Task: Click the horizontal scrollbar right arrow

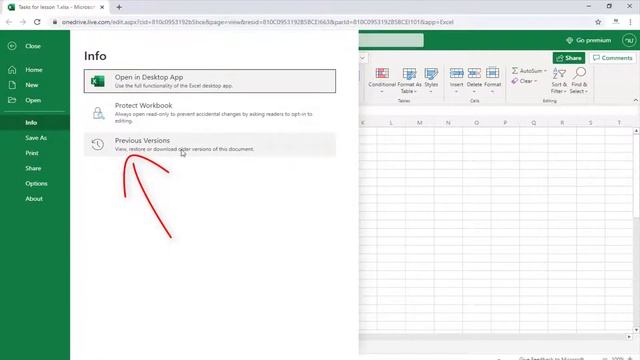Action: pyautogui.click(x=629, y=337)
